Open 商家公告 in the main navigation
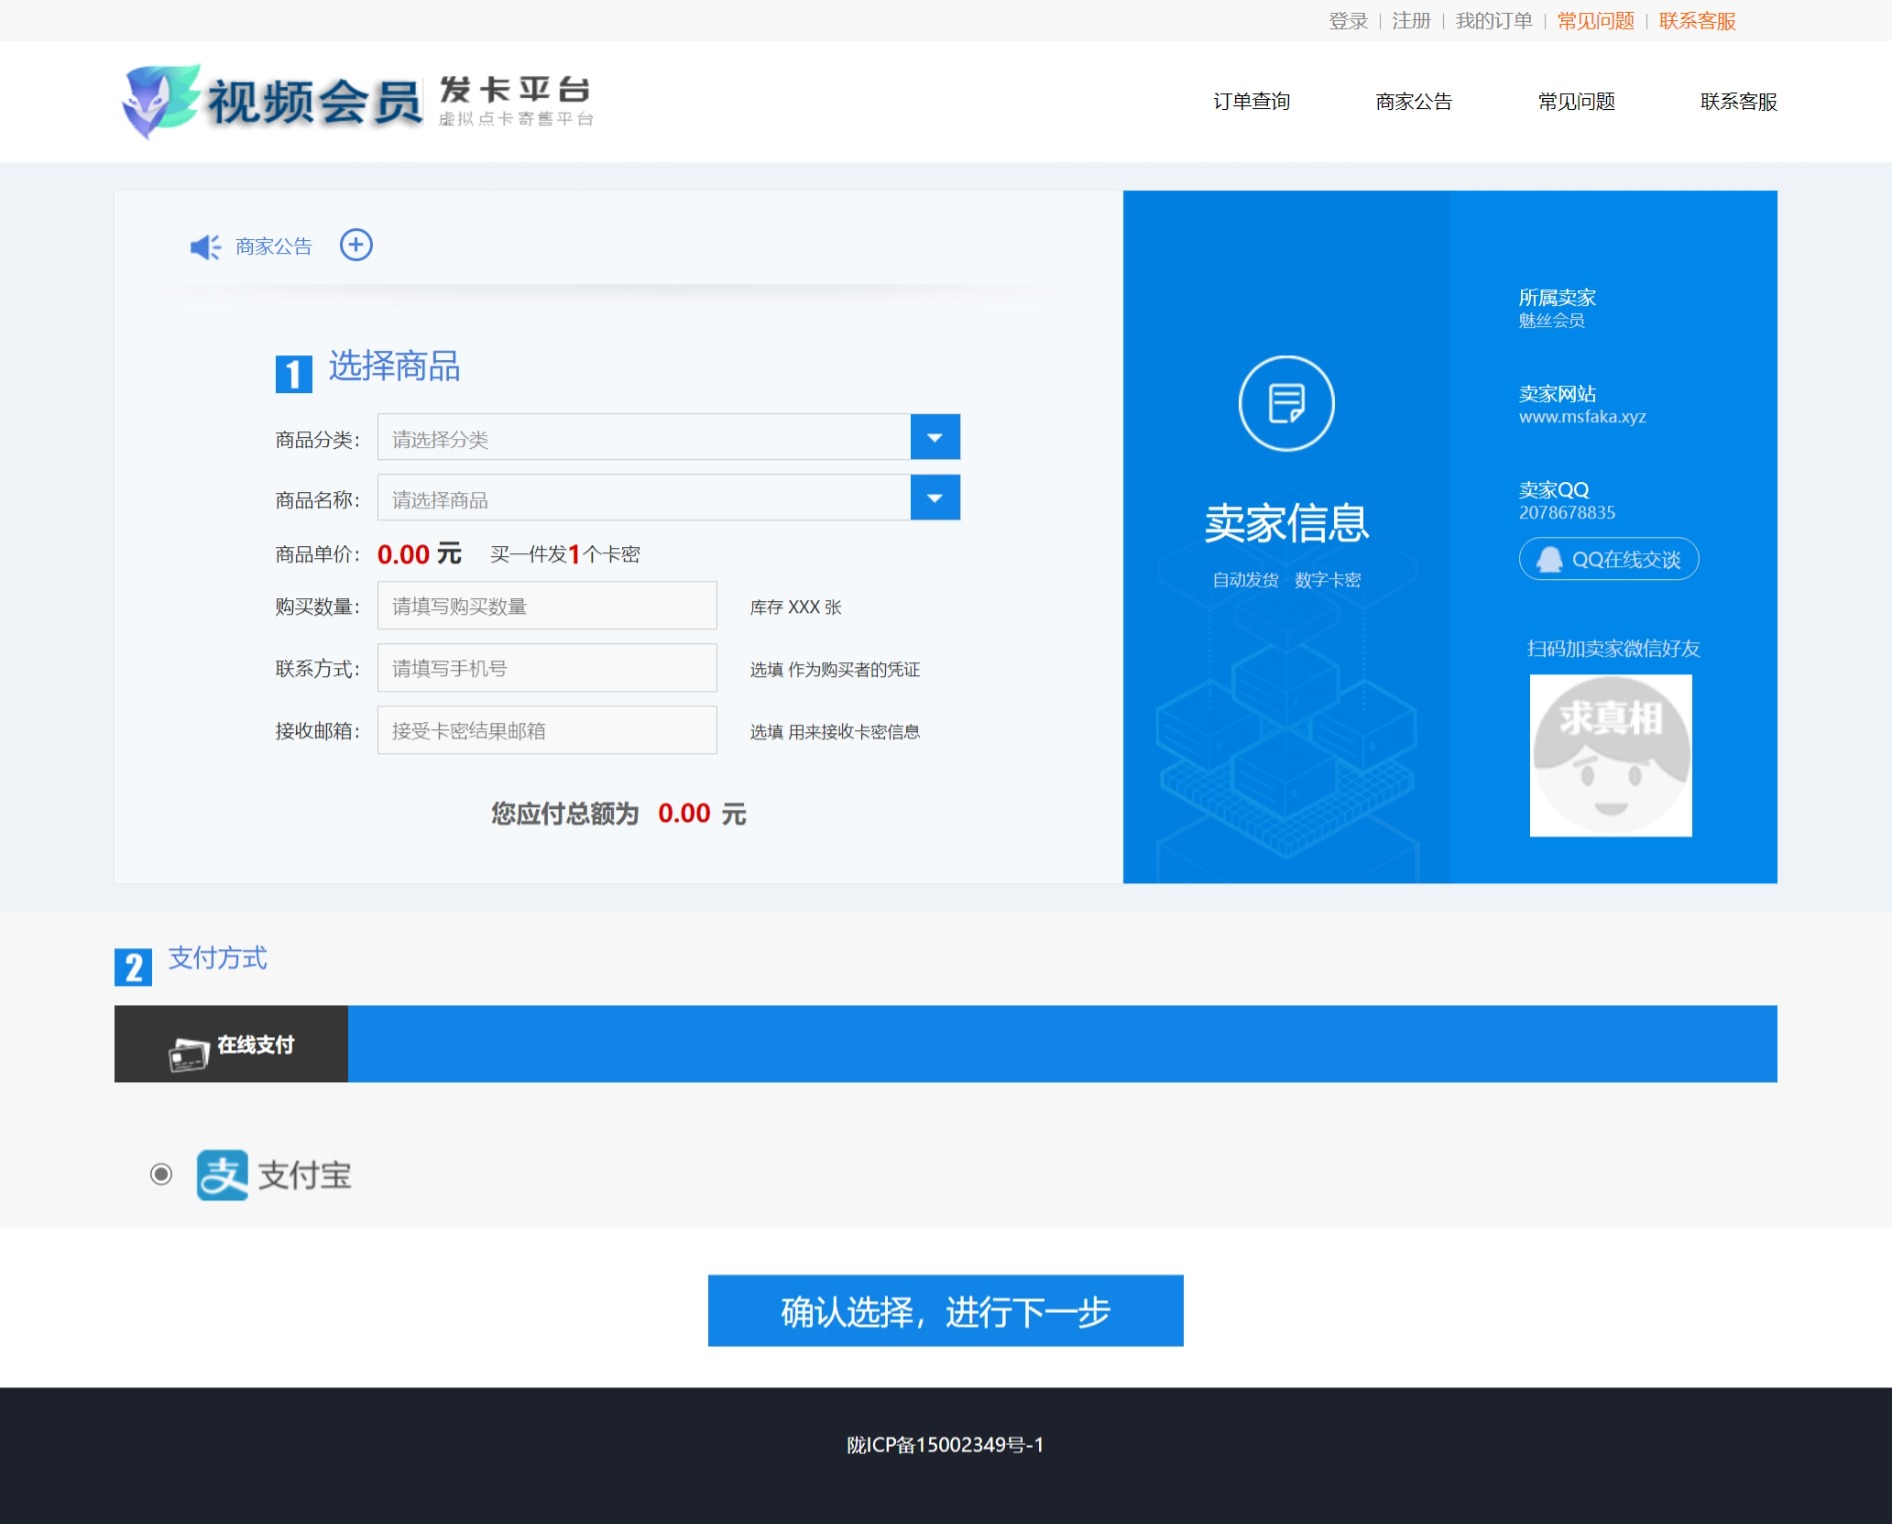 tap(1413, 101)
